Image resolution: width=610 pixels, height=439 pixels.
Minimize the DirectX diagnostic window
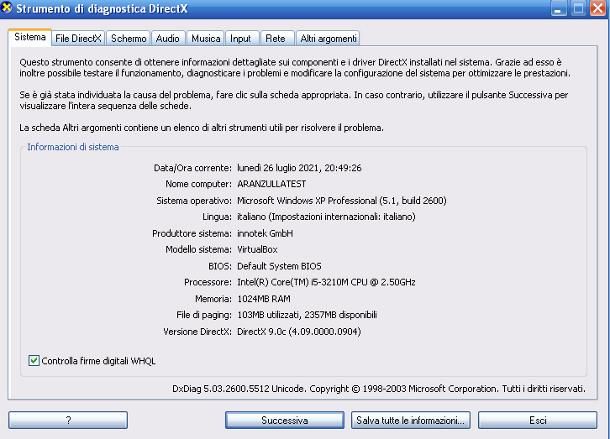(559, 8)
